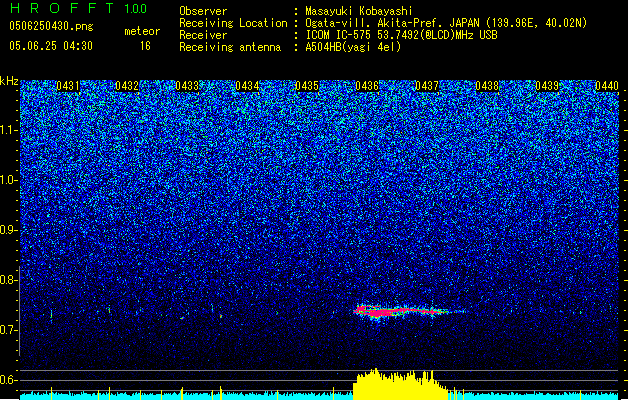The height and width of the screenshot is (400, 629).
Task: Click the Receiving Location value text
Action: coord(446,23)
